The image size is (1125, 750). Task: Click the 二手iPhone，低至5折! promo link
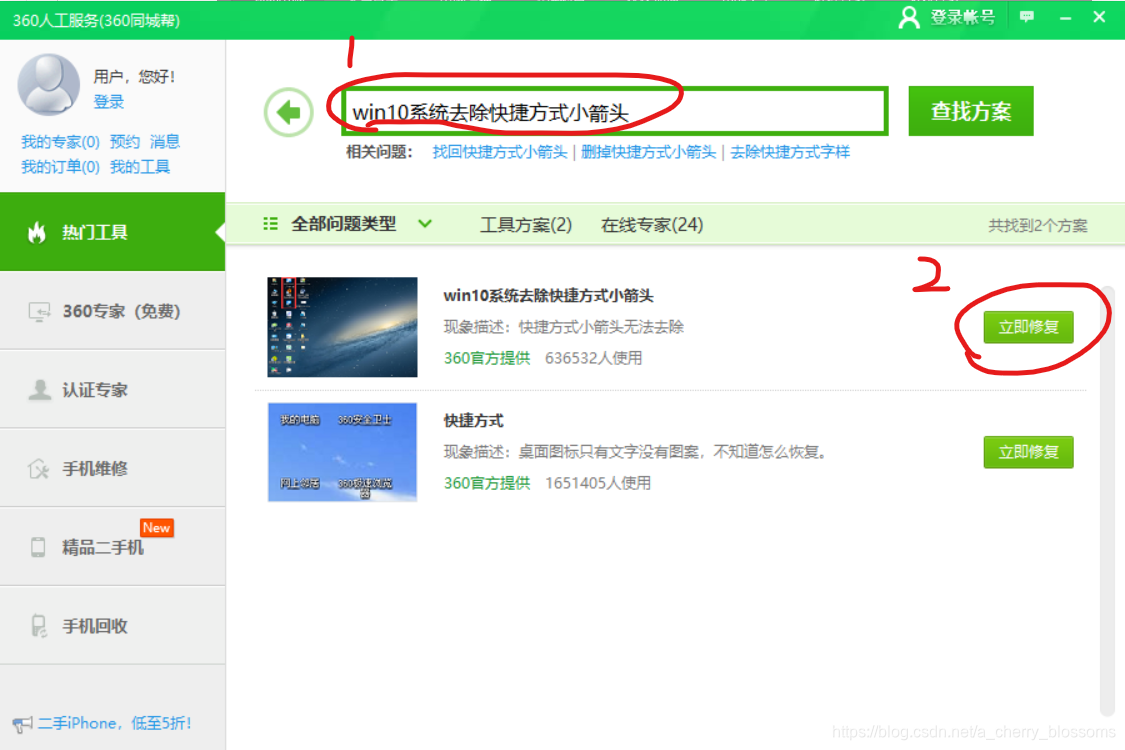click(x=115, y=723)
